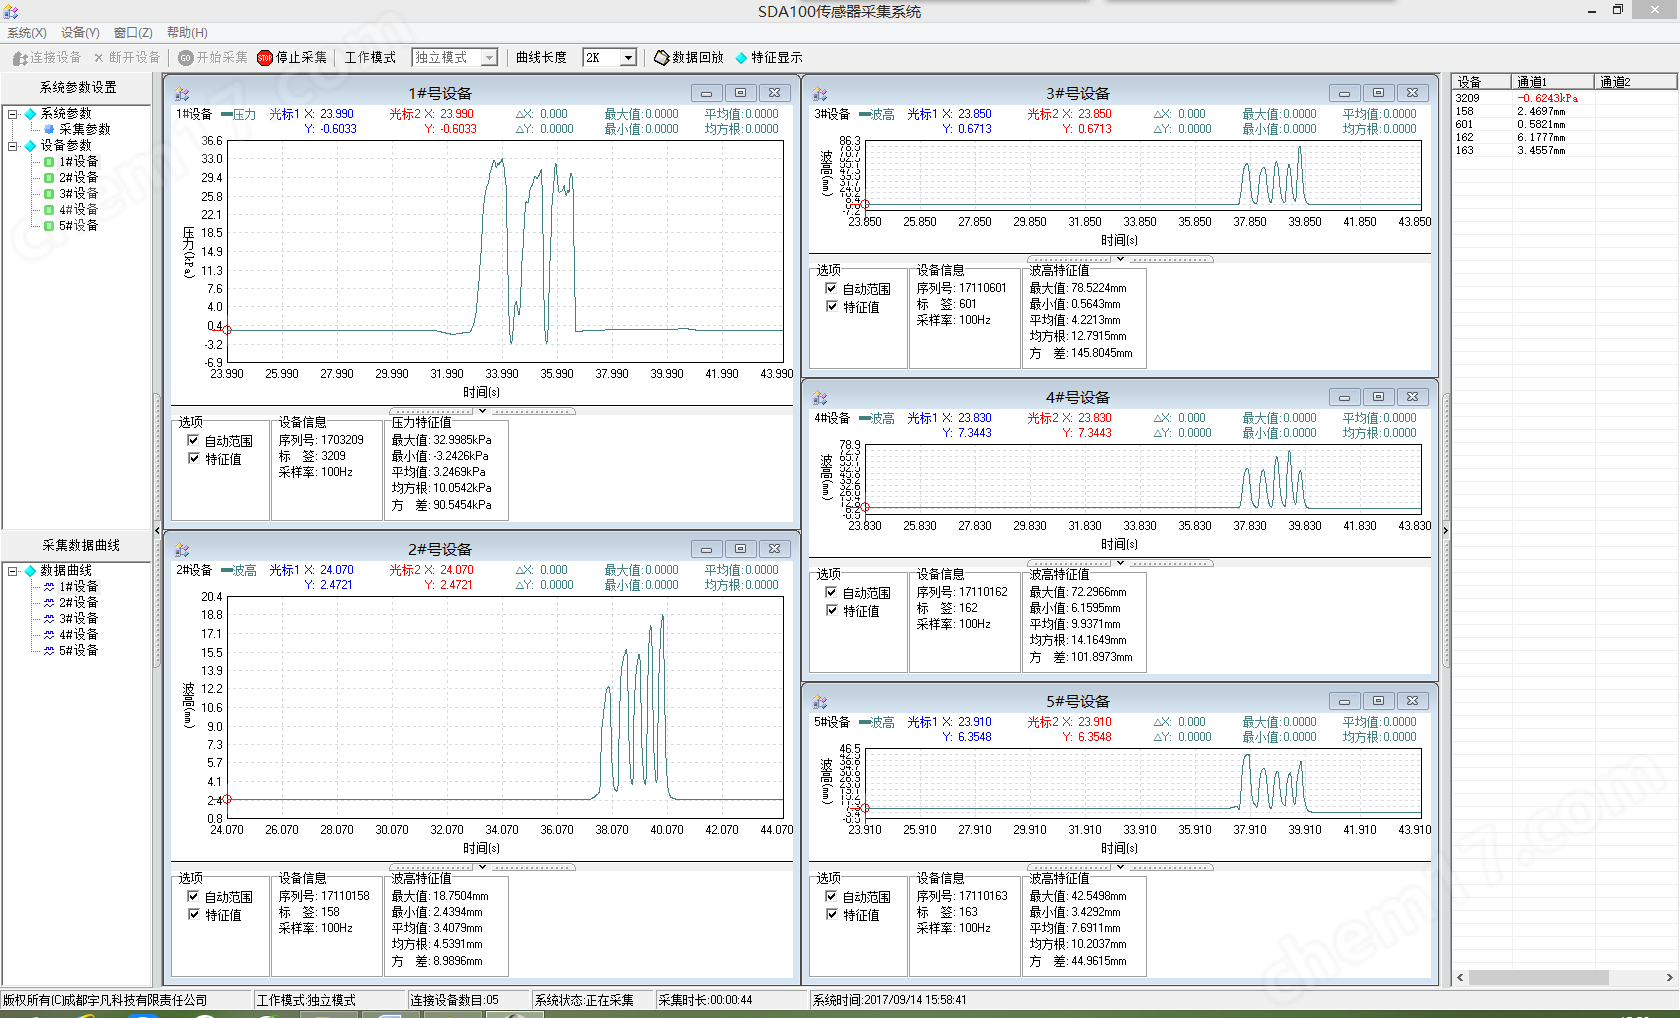
Task: Click the 连接设备 connect device toolbar icon
Action: (x=20, y=58)
